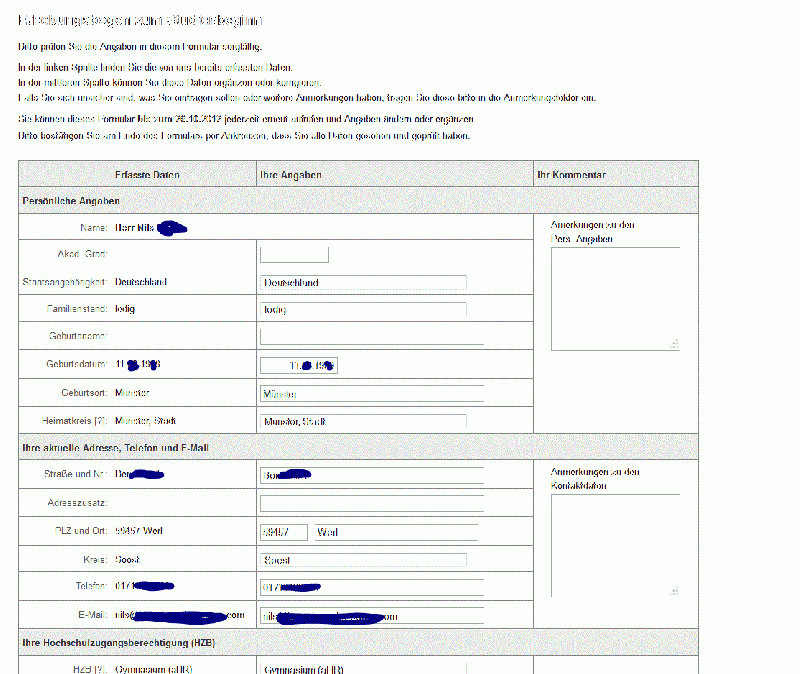Focus the Telefon input field
The image size is (800, 674).
[x=371, y=586]
